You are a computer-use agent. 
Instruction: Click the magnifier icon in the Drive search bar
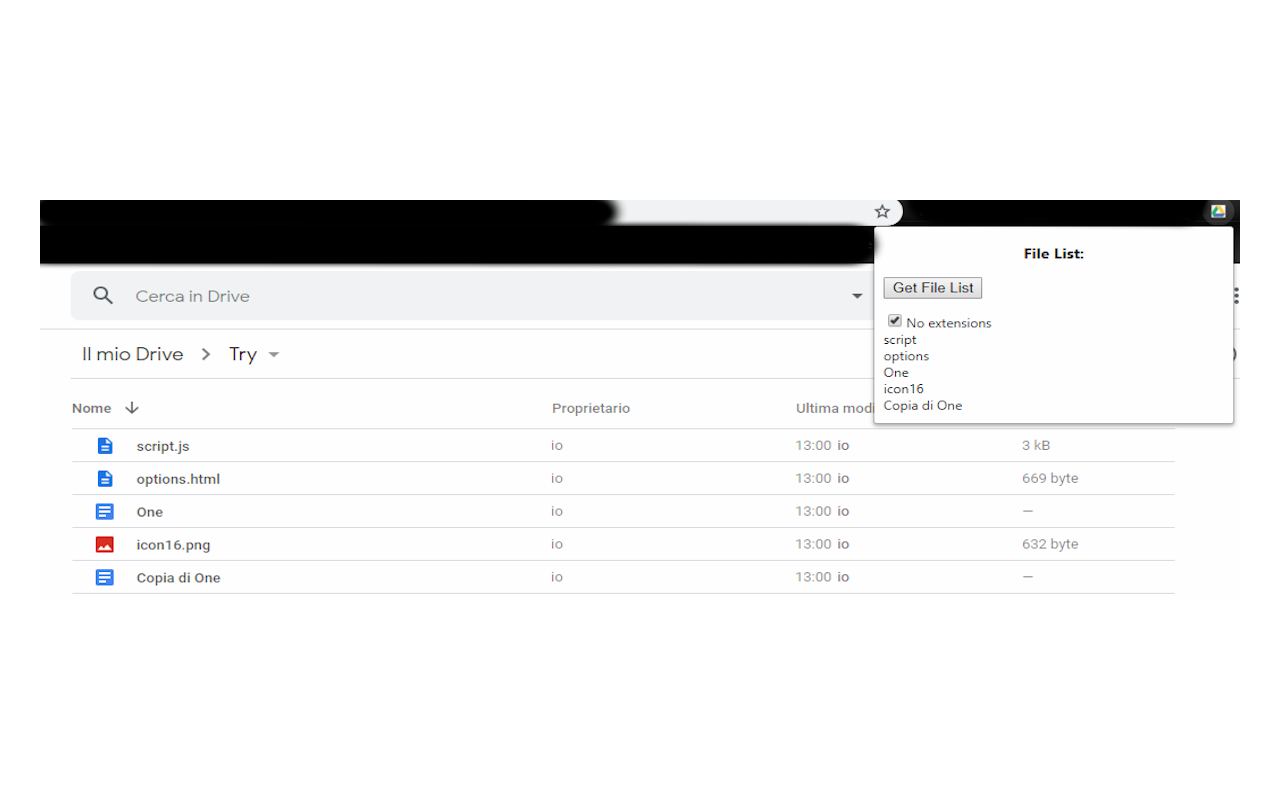[103, 295]
